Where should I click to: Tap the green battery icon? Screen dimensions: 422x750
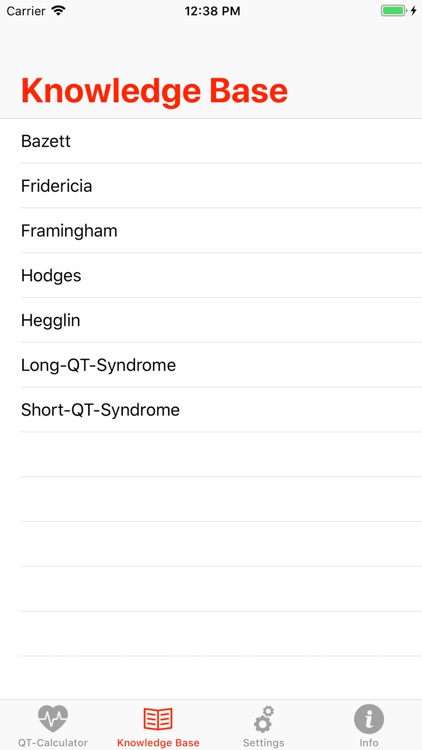tap(393, 11)
